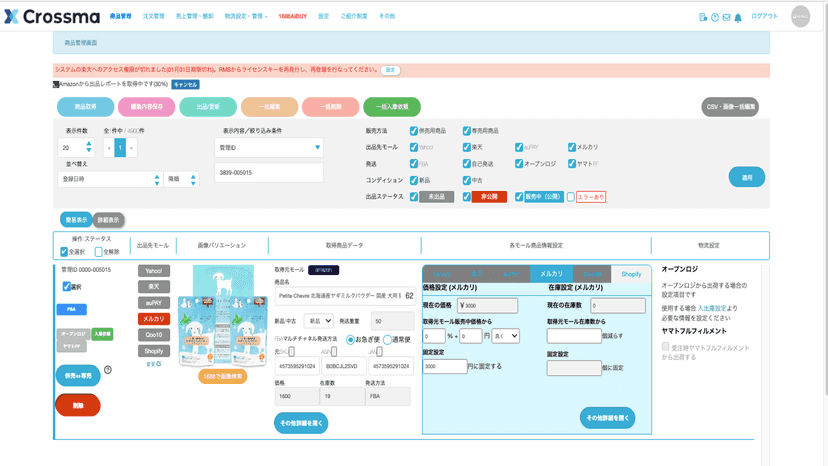Open the 1688AiBUY menu item
The image size is (828, 466).
[293, 16]
